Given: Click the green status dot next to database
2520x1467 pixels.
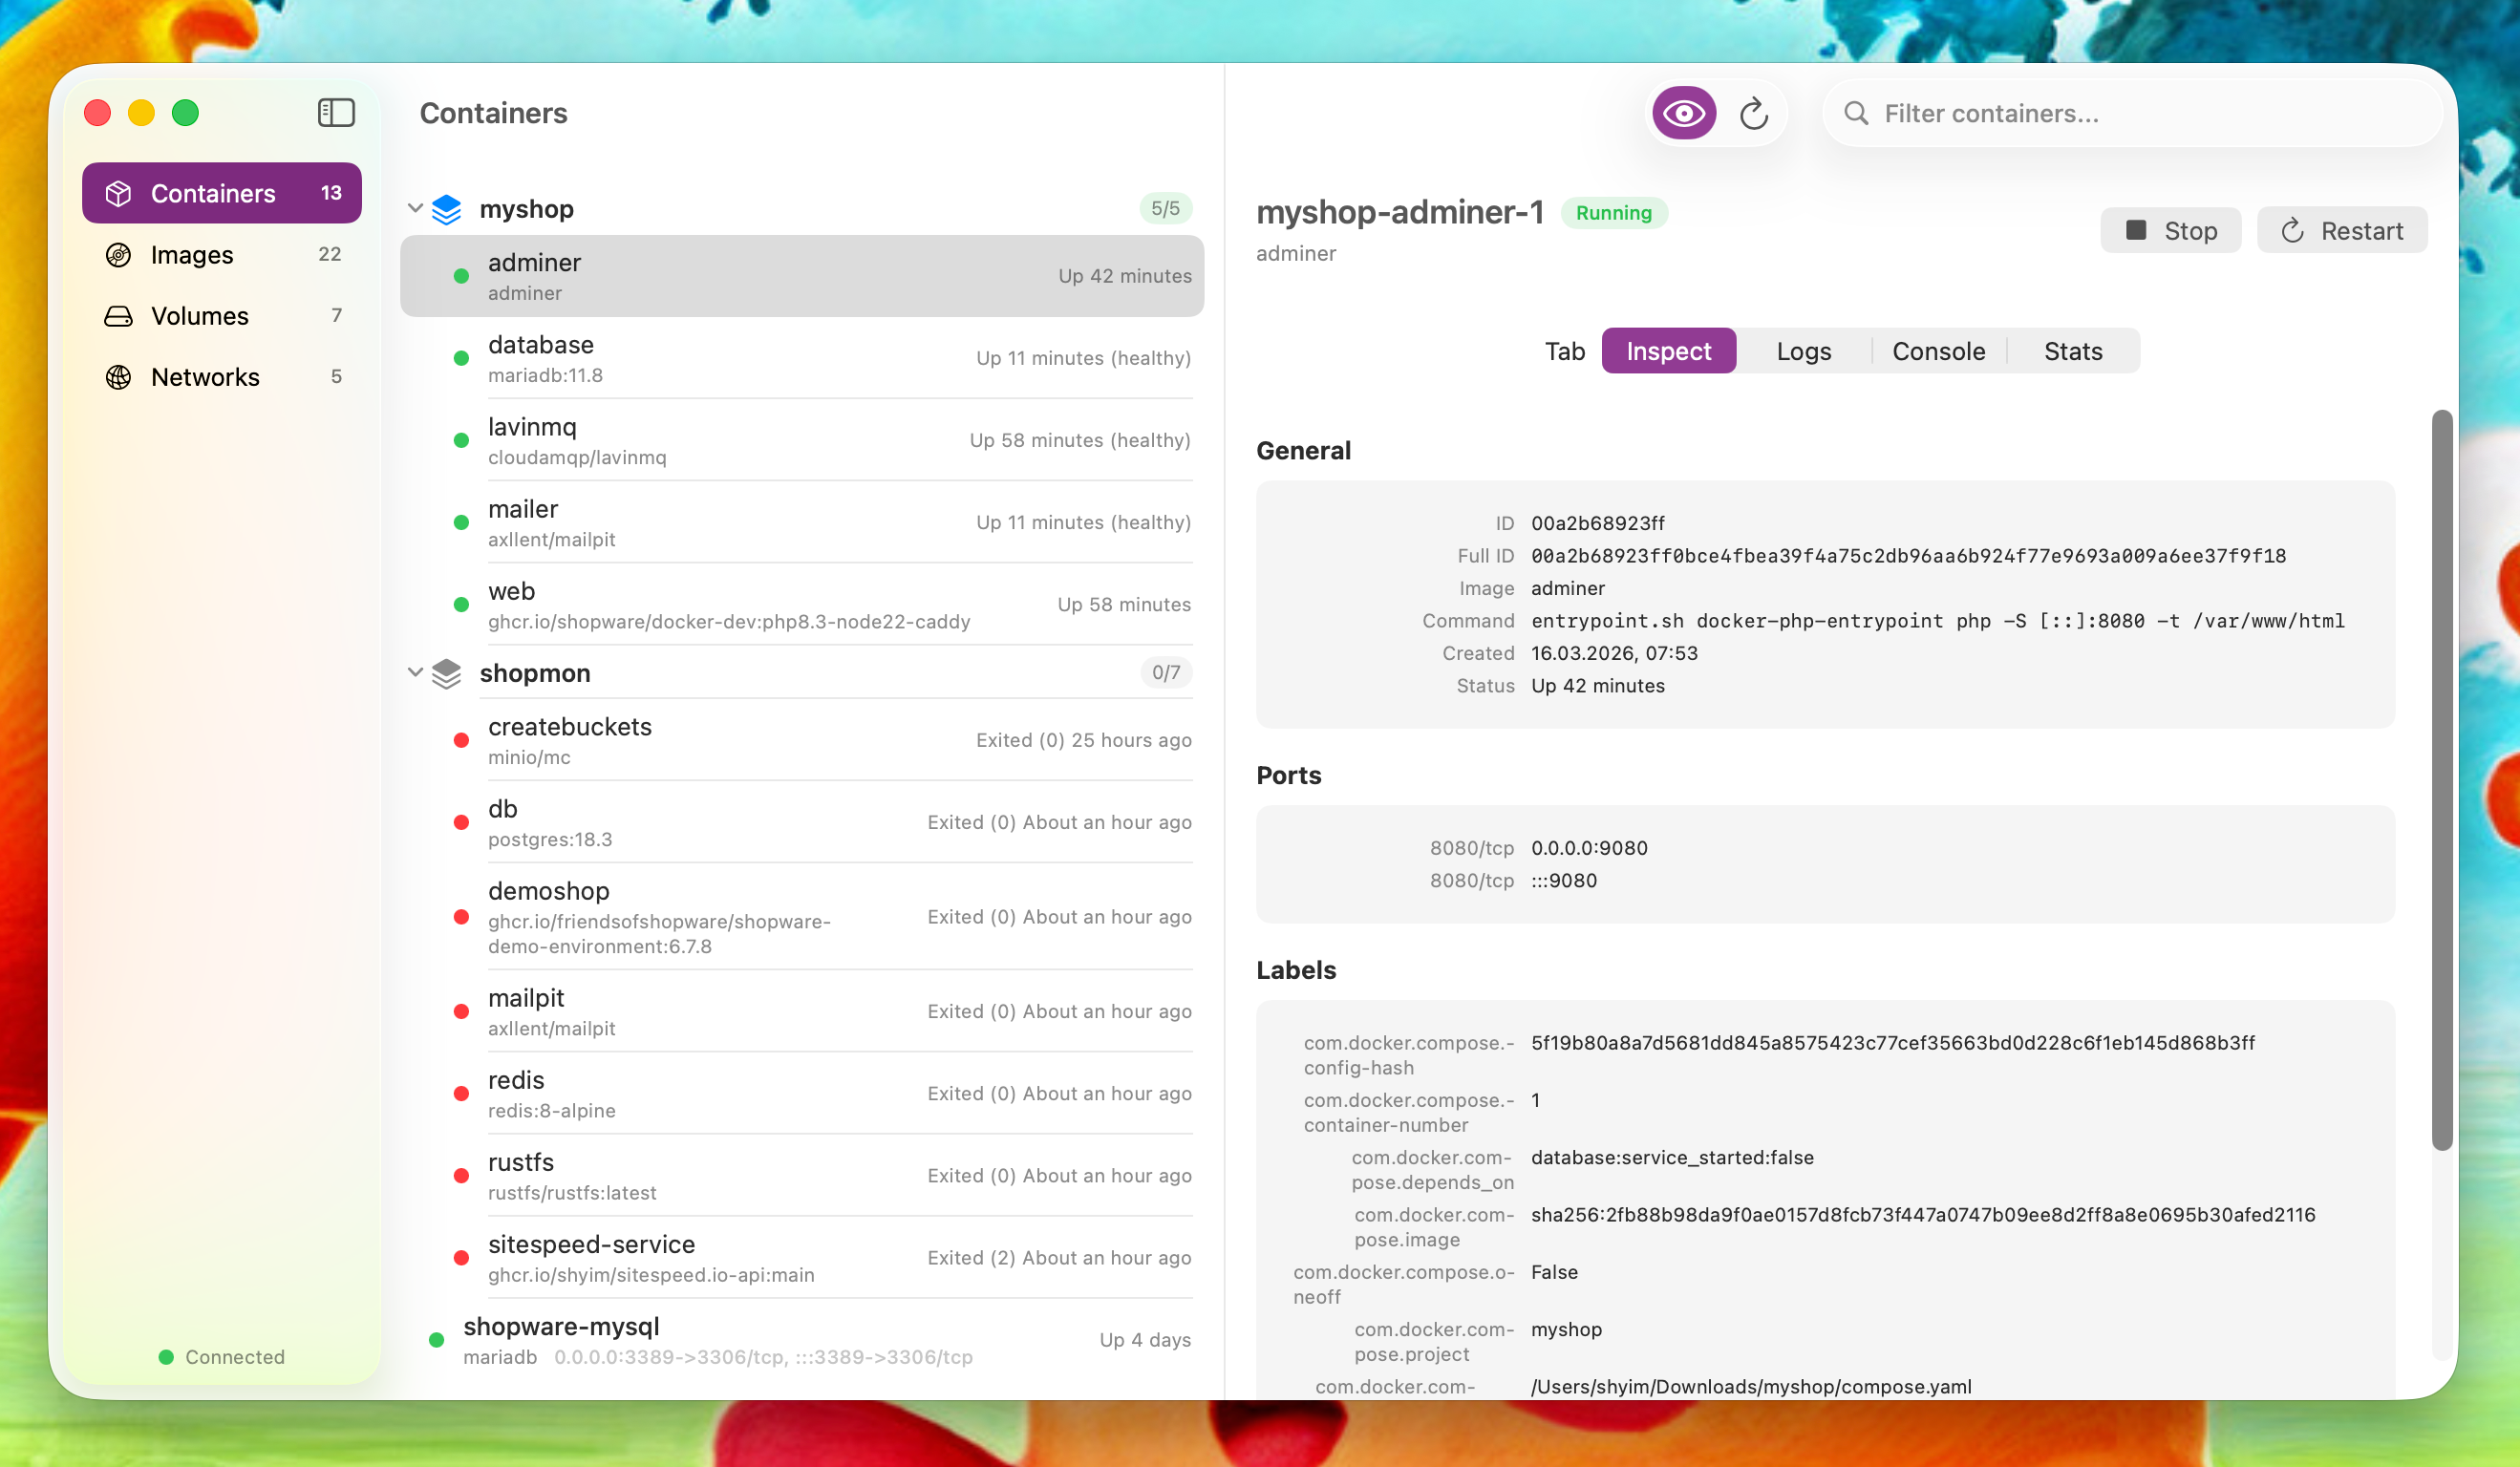Looking at the screenshot, I should click(461, 358).
